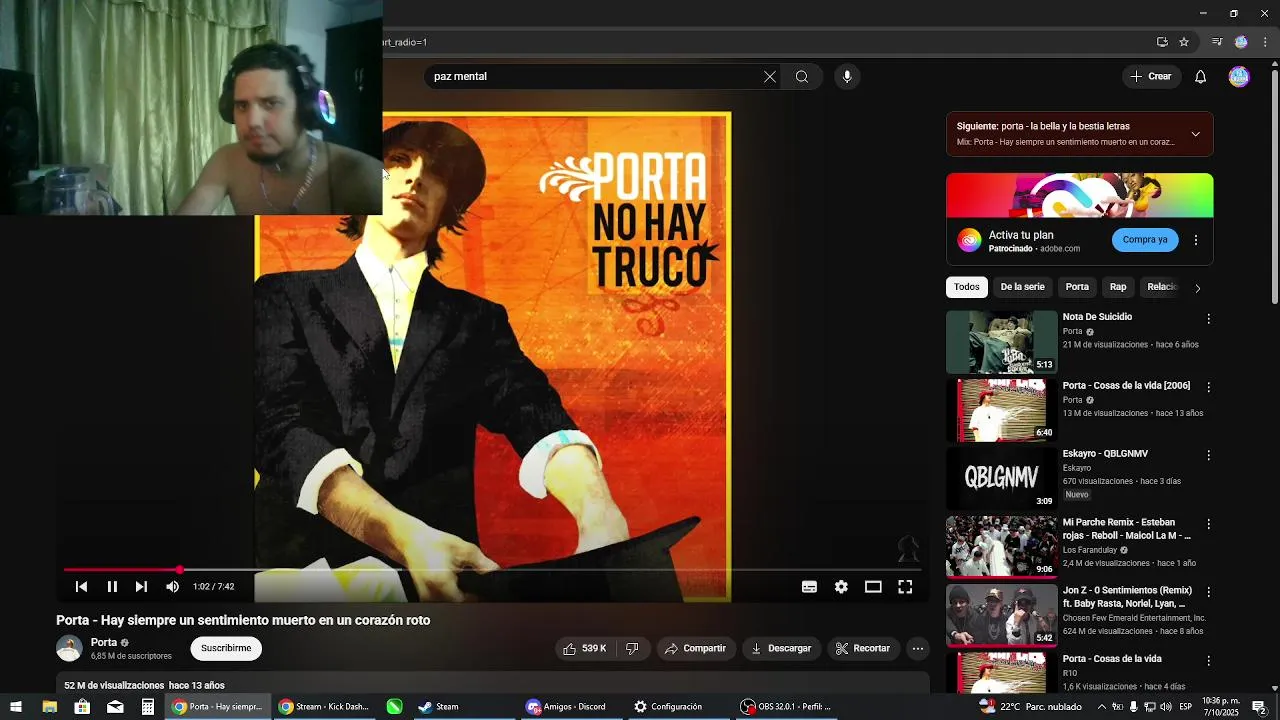Open Windows notification center icon
The height and width of the screenshot is (720, 1280).
click(x=1259, y=706)
